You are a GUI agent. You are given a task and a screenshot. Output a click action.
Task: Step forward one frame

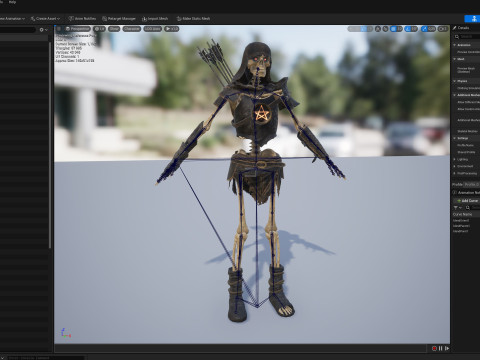tap(447, 348)
